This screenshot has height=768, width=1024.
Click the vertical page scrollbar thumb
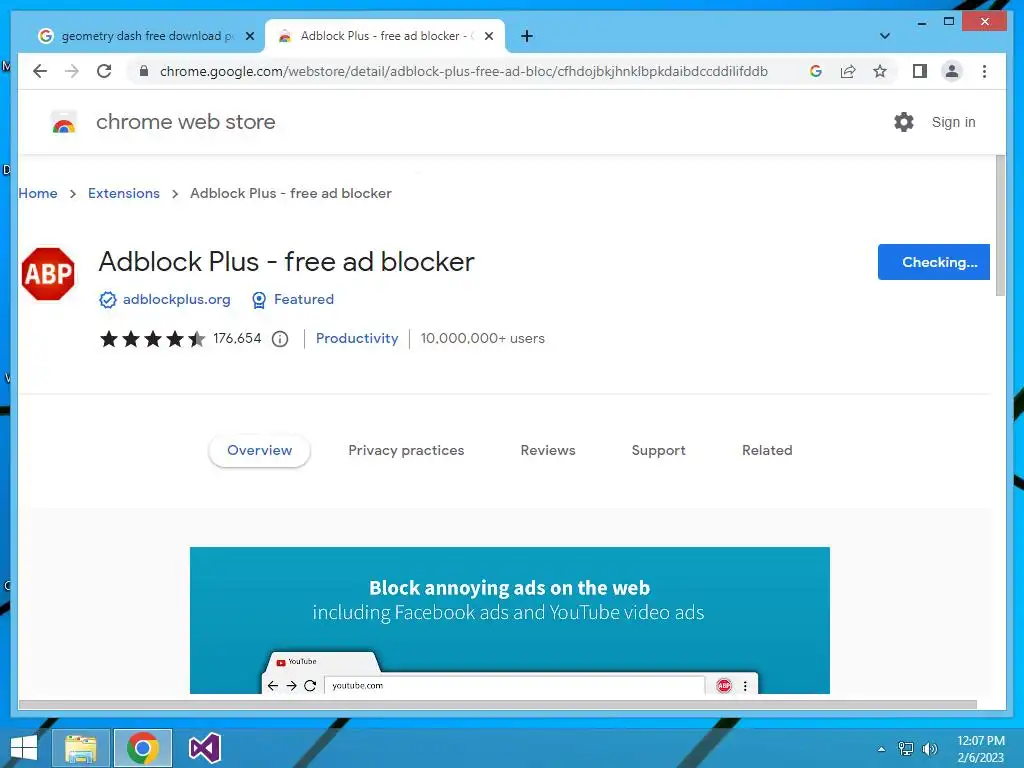coord(1000,225)
